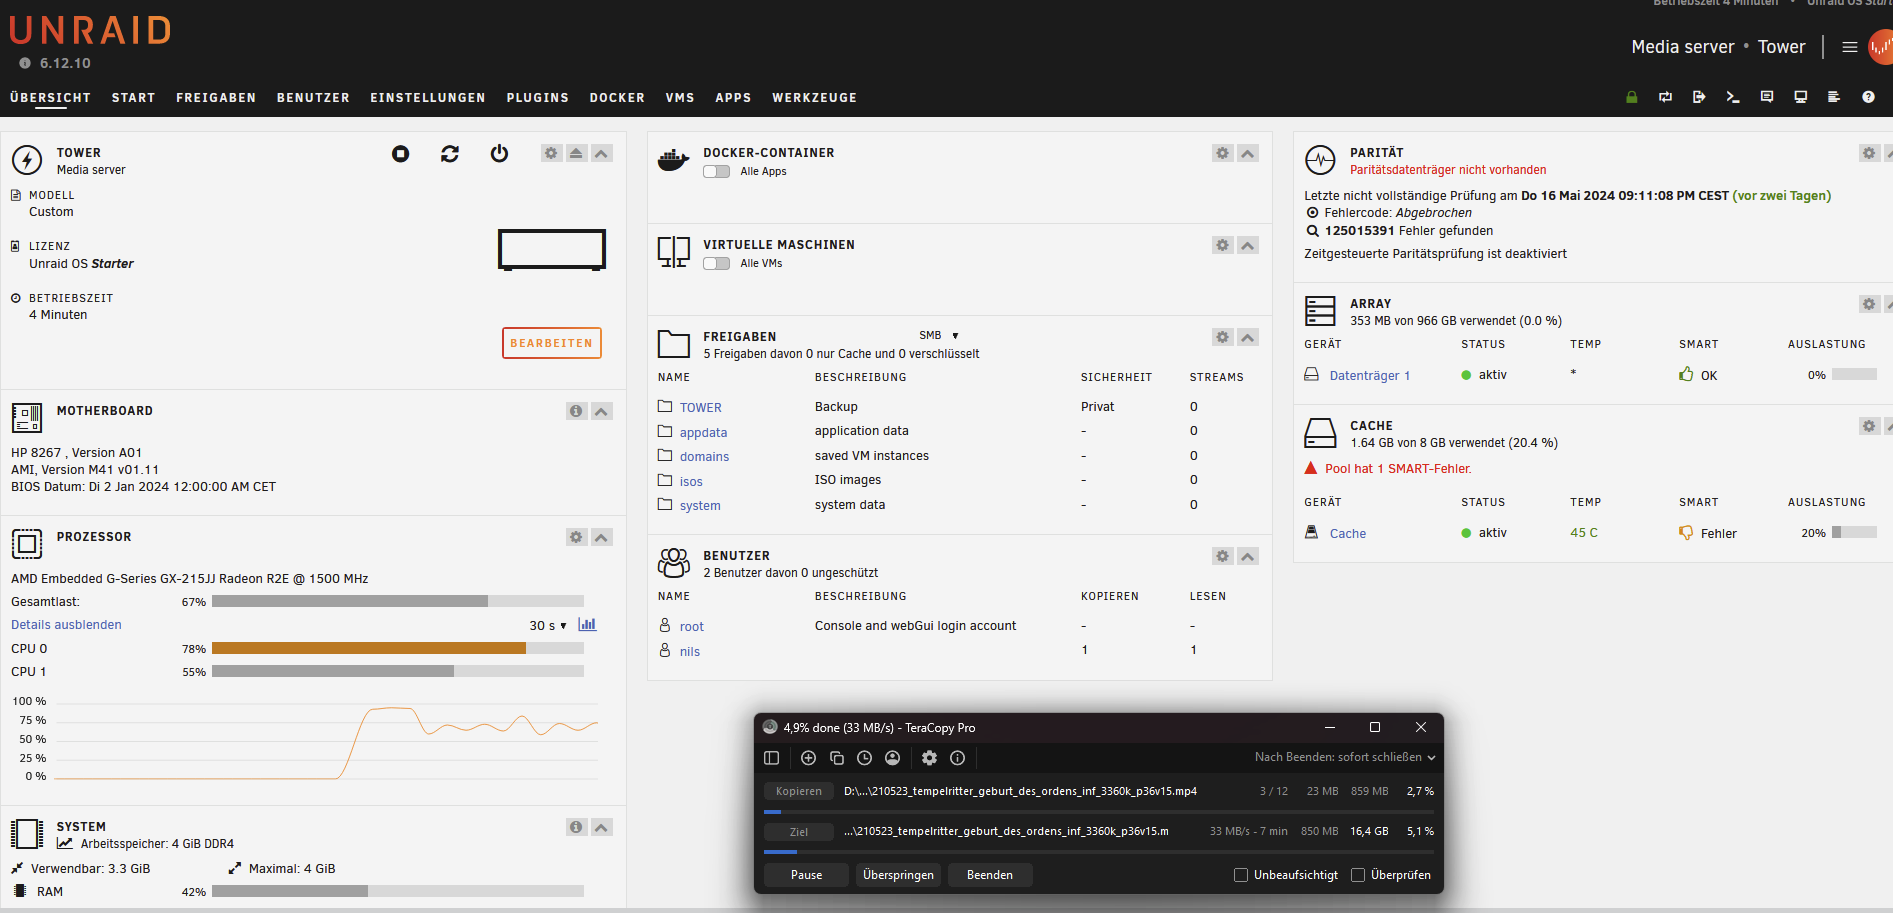This screenshot has width=1893, height=913.
Task: Open TeraCopy settings gear icon
Action: click(929, 758)
